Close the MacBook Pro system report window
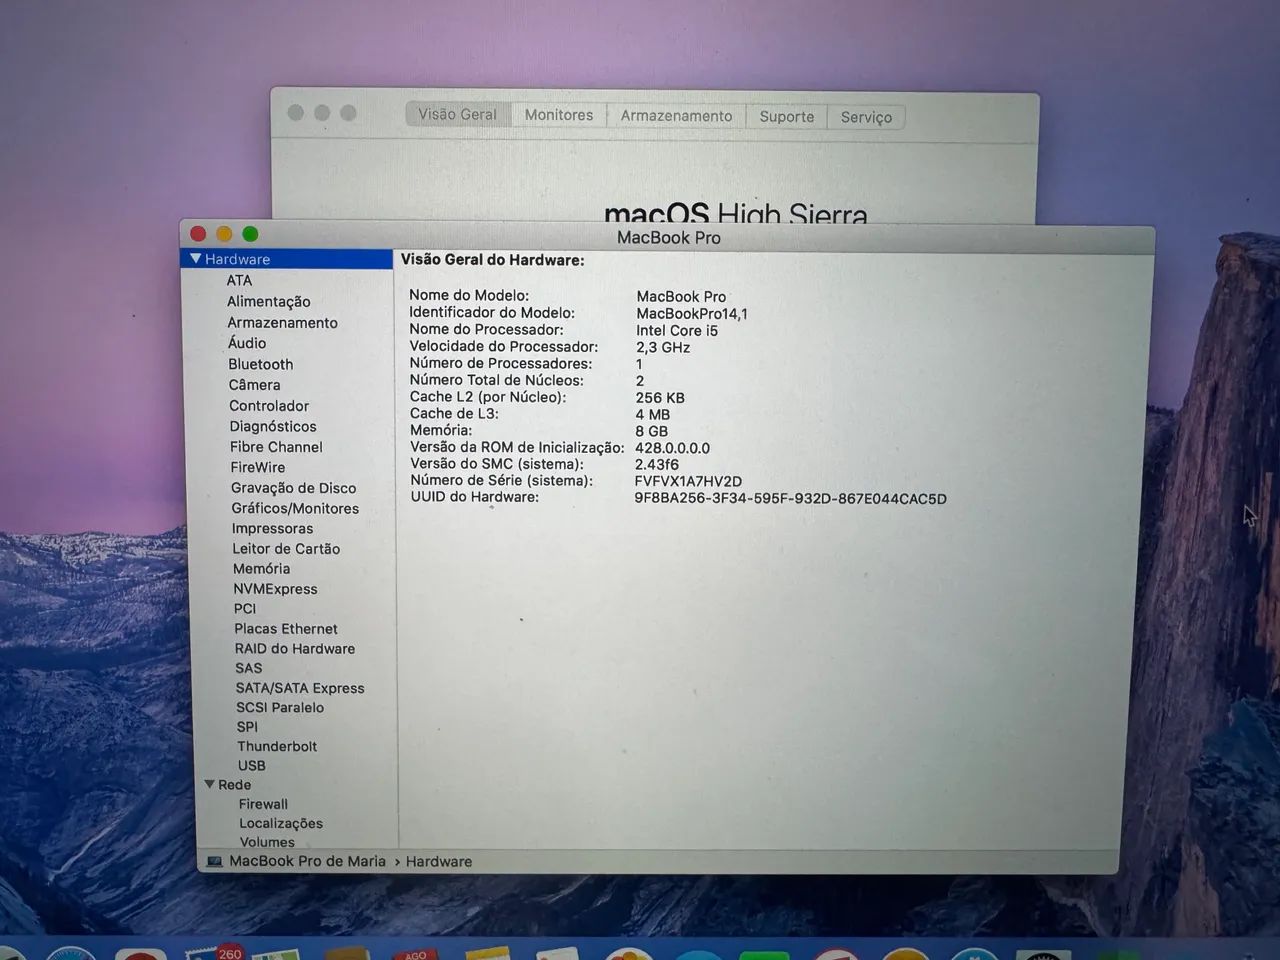Screen dimensions: 1280x960 (198, 234)
